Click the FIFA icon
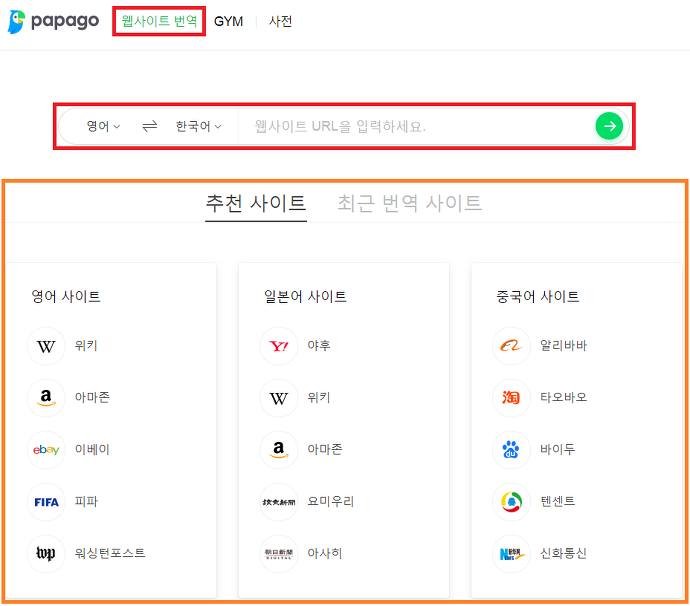The image size is (690, 606). pos(46,502)
